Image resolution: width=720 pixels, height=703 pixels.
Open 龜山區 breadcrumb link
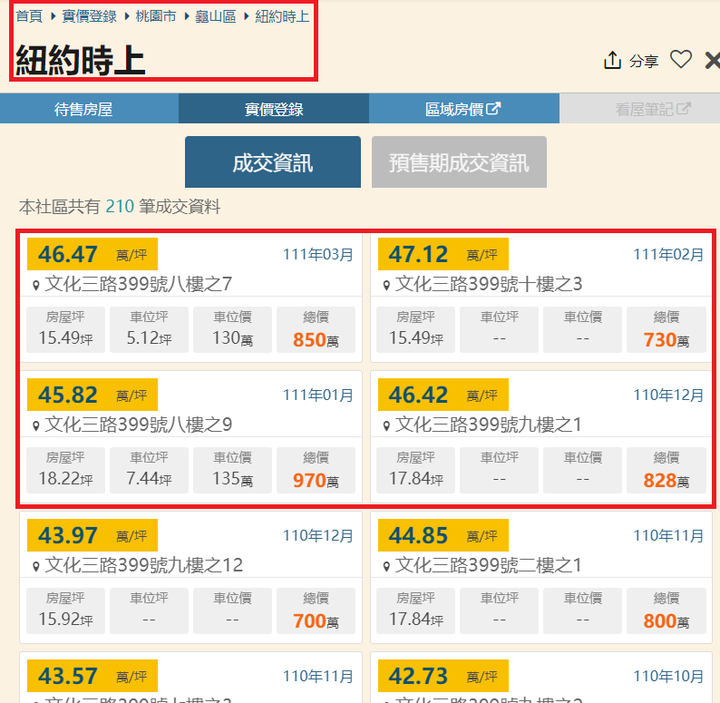(x=215, y=17)
